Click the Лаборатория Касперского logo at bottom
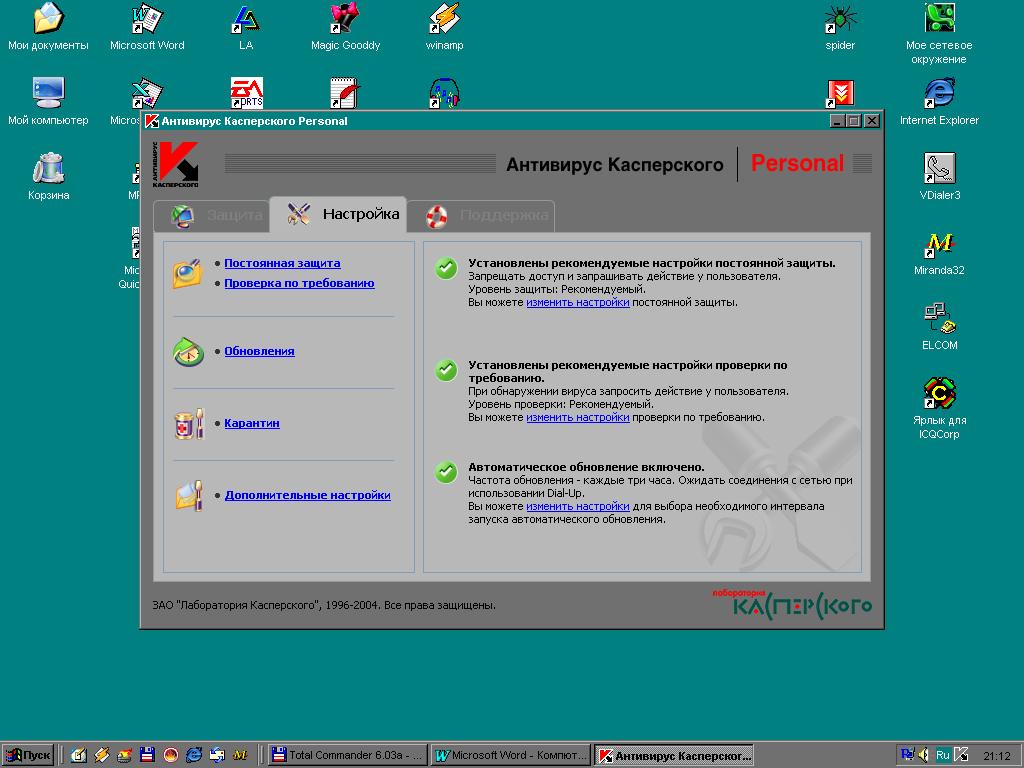Viewport: 1024px width, 768px height. [x=792, y=604]
